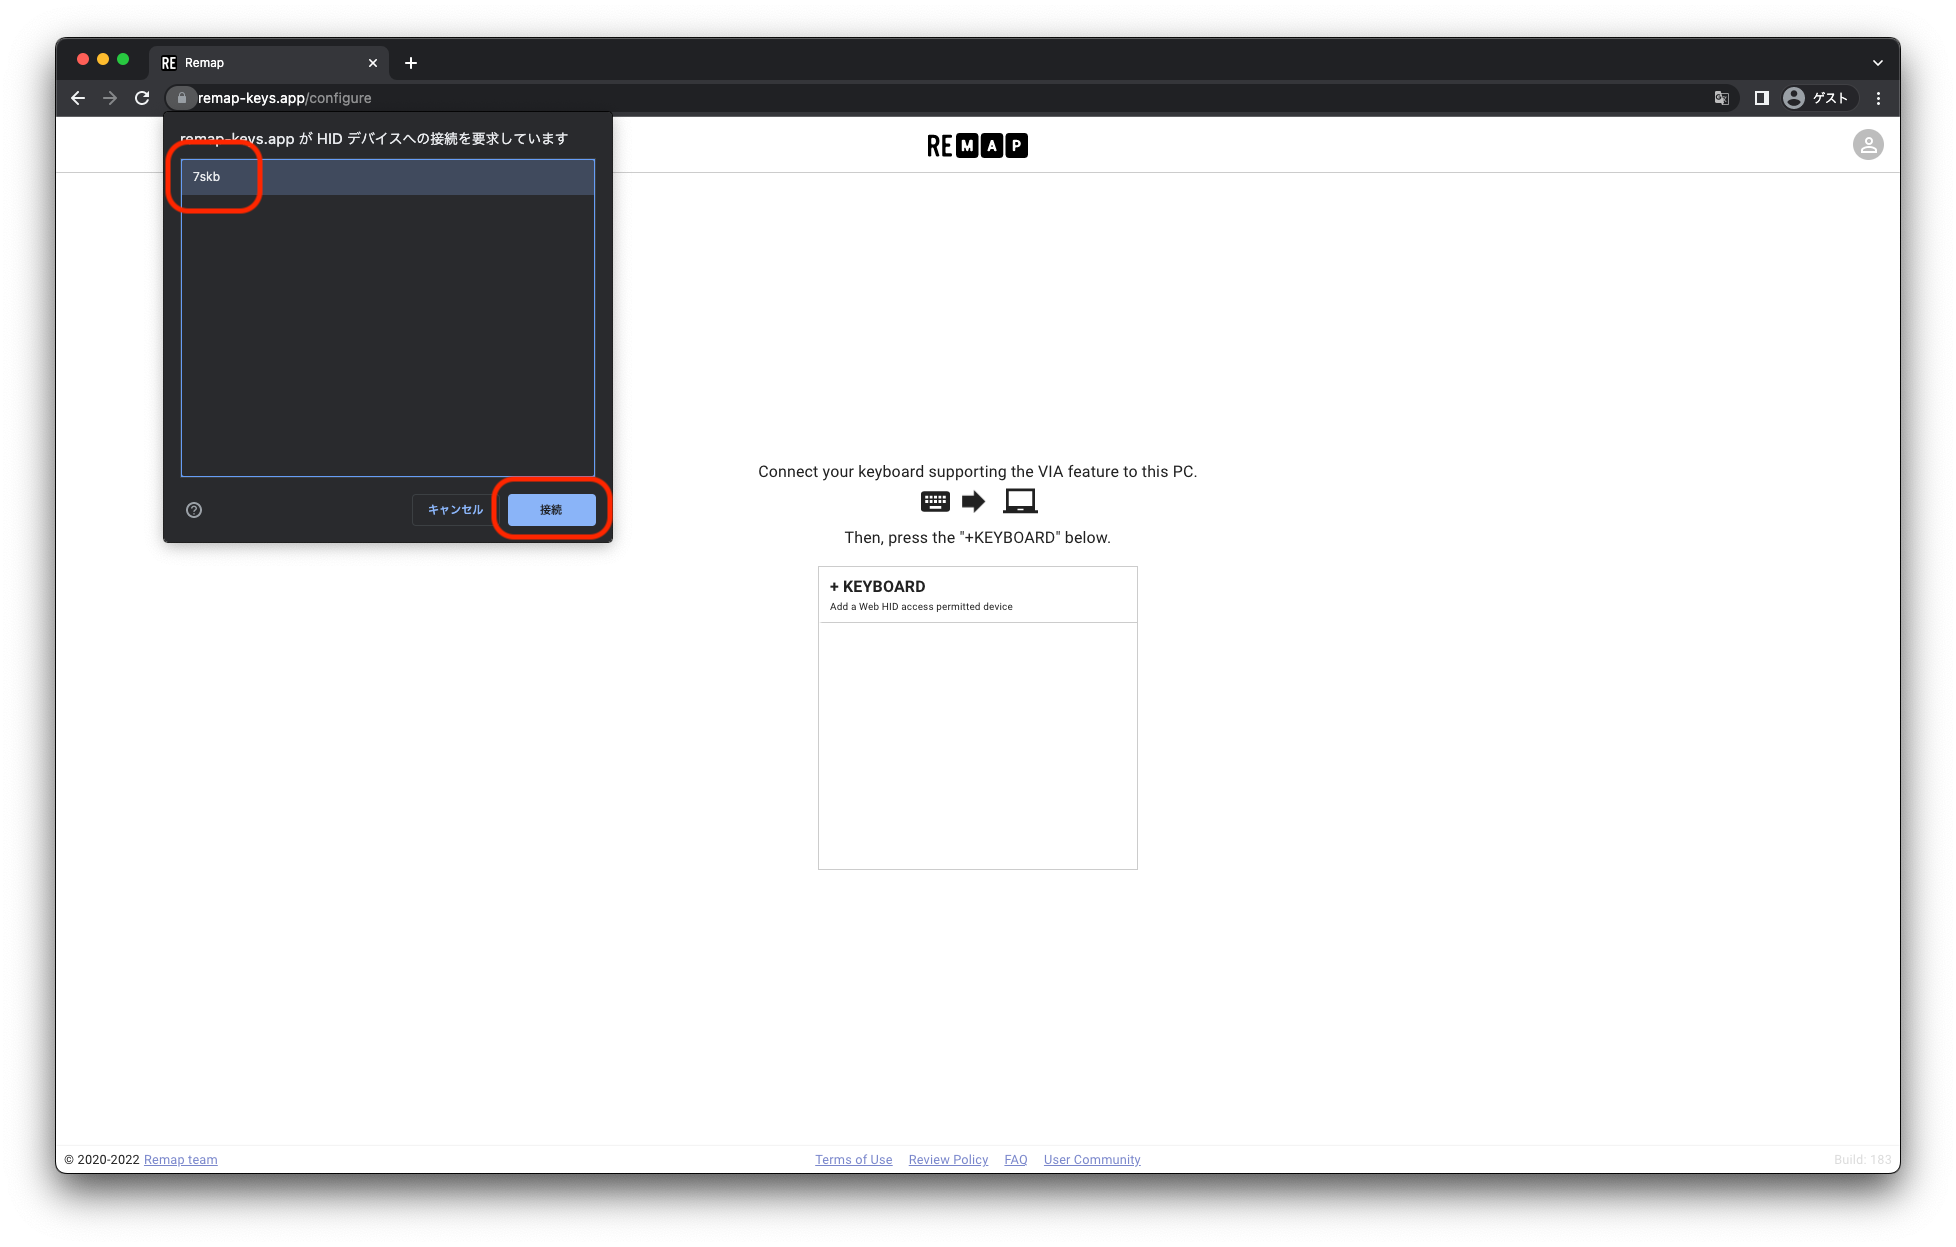The height and width of the screenshot is (1247, 1956).
Task: Click the browser forward arrow
Action: click(110, 98)
